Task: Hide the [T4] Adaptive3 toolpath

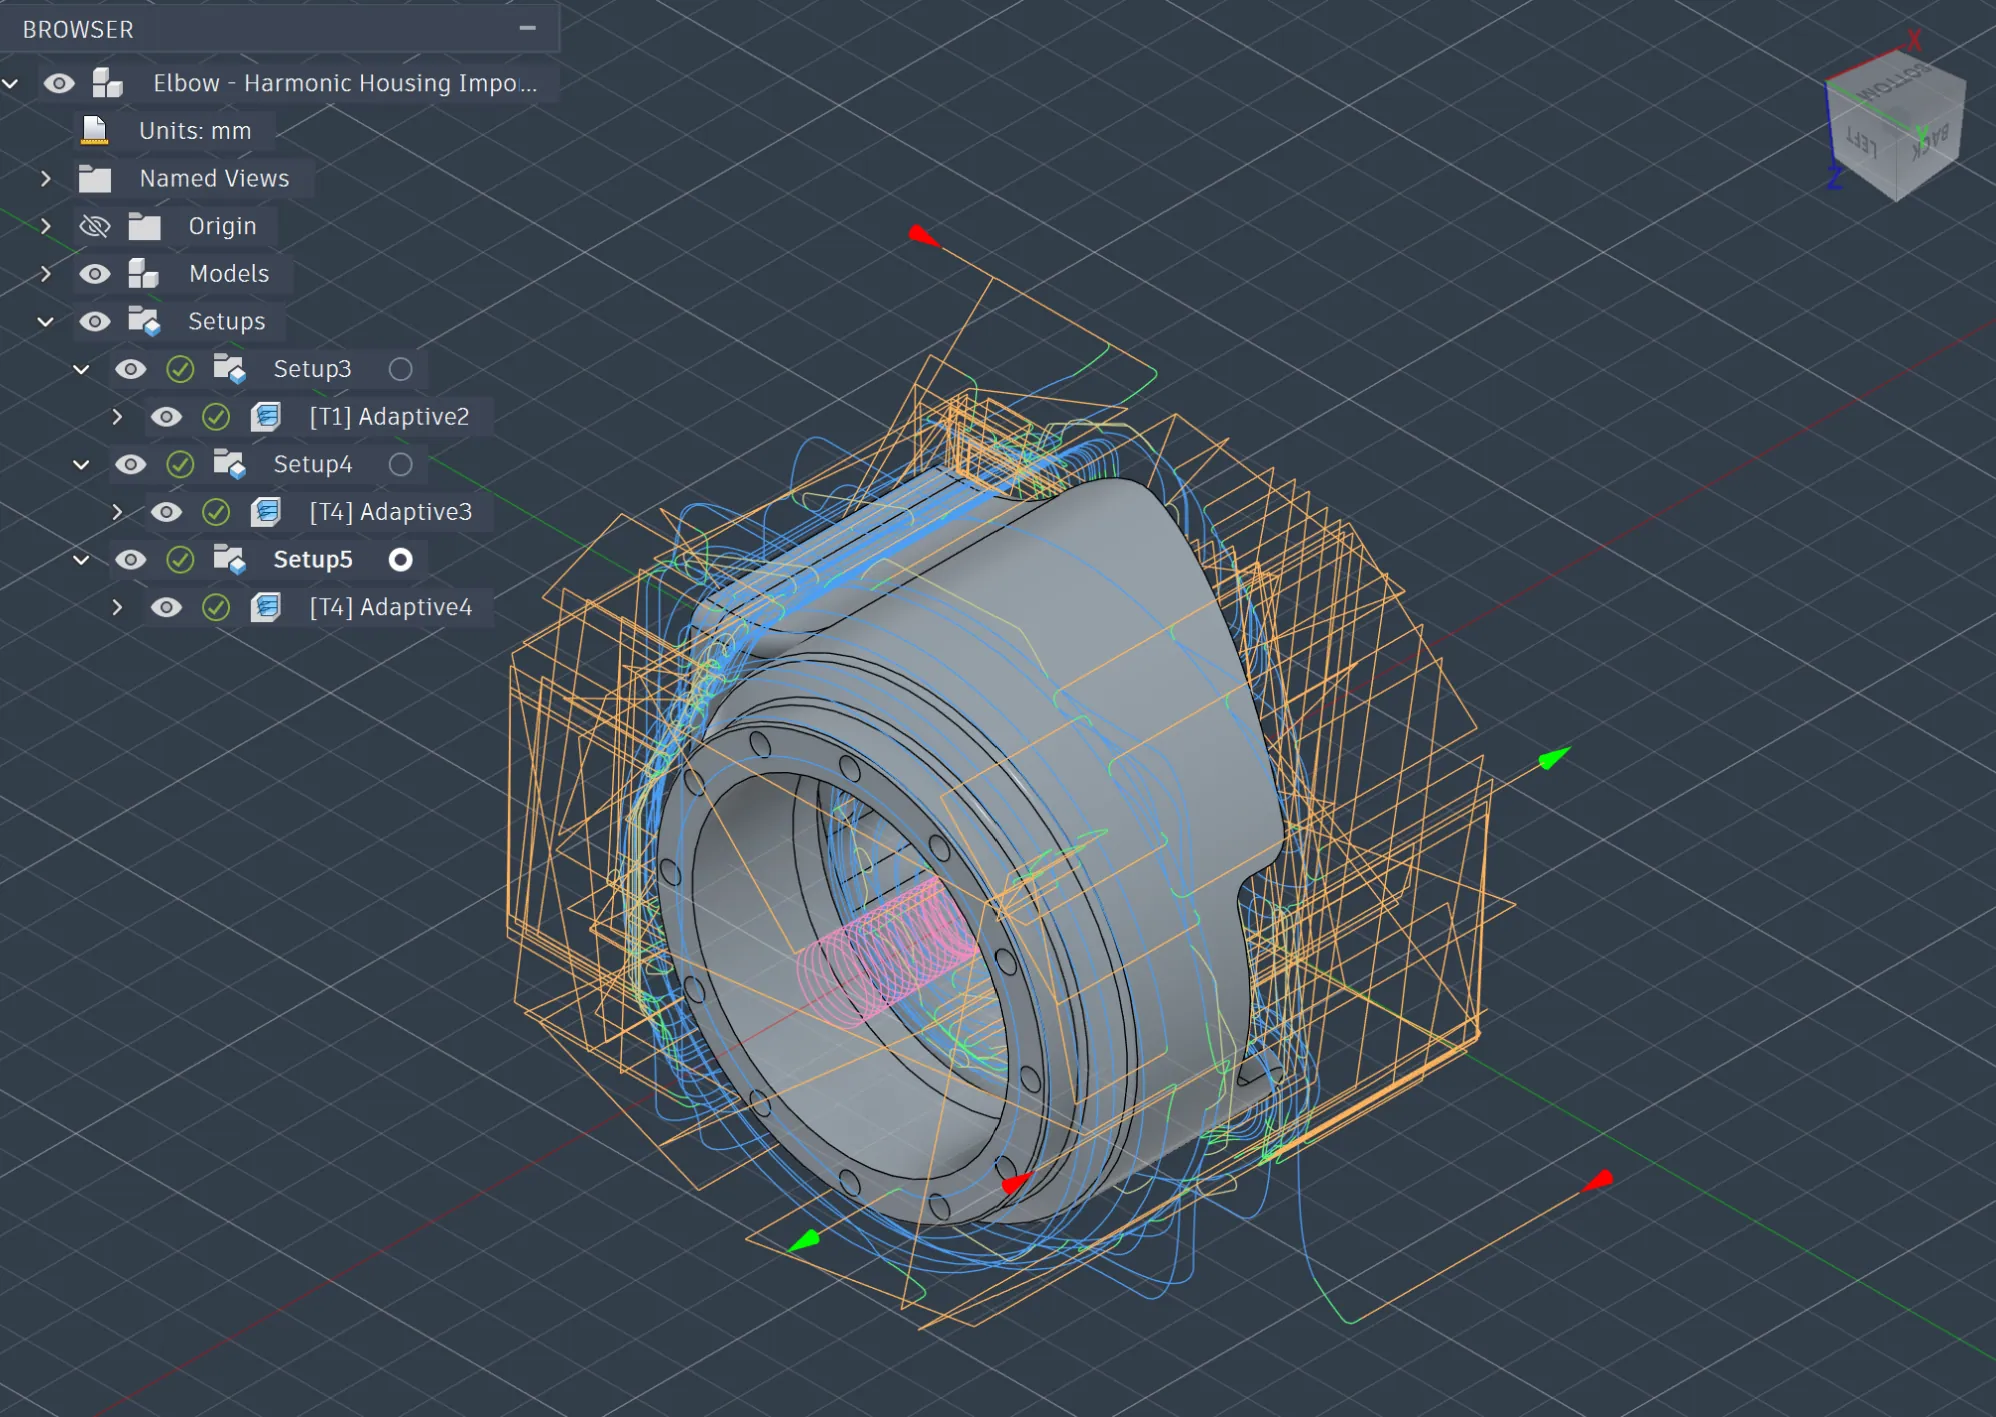Action: 166,512
